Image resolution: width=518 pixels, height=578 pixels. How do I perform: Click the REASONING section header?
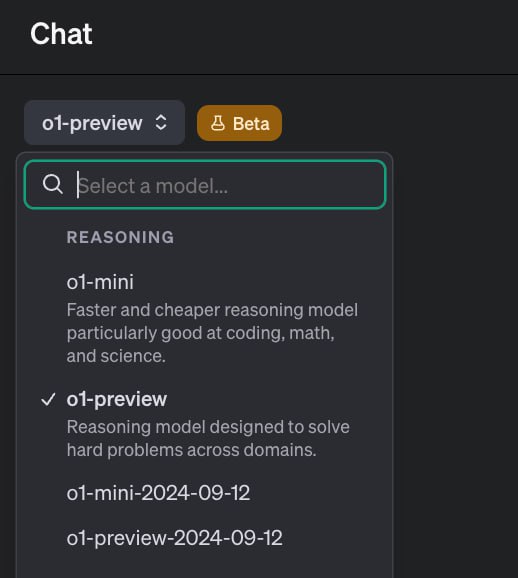(x=120, y=237)
